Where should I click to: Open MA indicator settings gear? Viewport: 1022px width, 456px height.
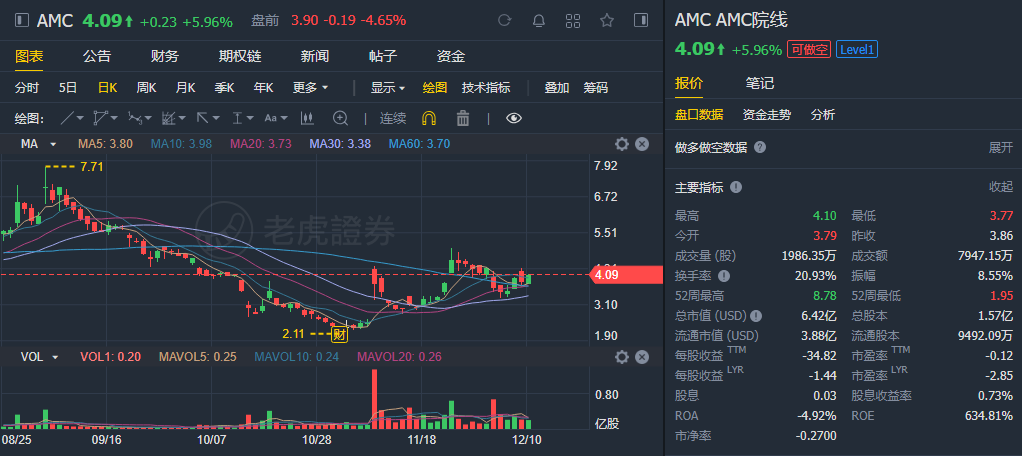pos(621,144)
